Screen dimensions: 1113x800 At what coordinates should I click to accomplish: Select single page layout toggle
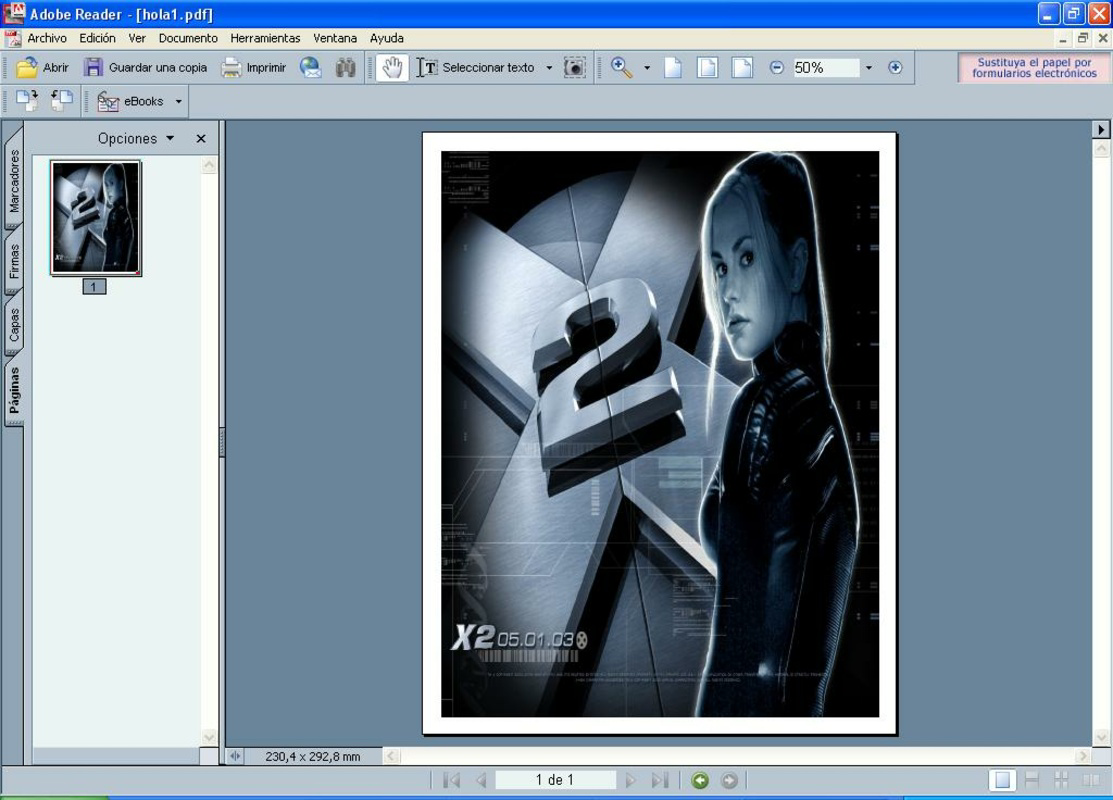click(x=1002, y=780)
